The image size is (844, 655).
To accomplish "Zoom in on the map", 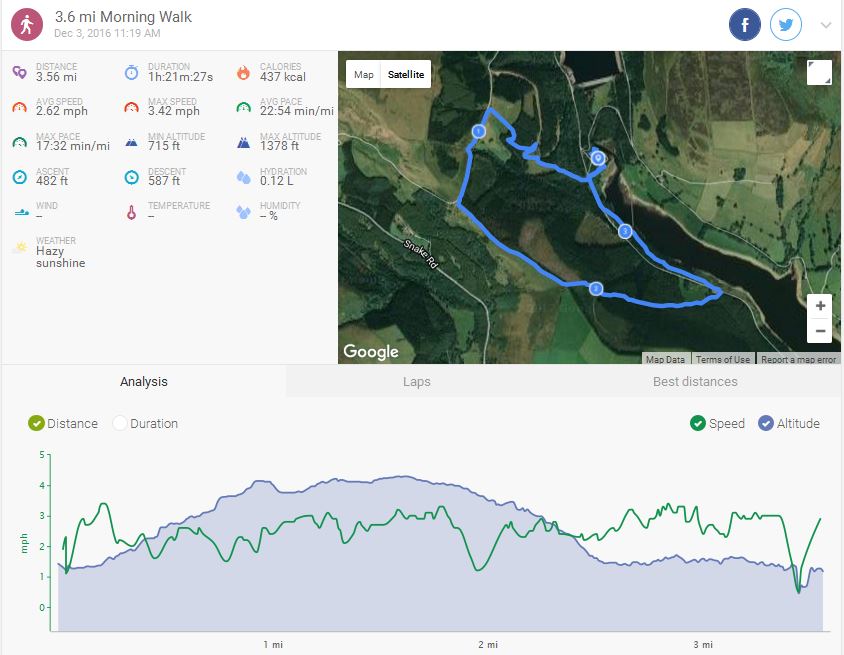I will [x=820, y=306].
